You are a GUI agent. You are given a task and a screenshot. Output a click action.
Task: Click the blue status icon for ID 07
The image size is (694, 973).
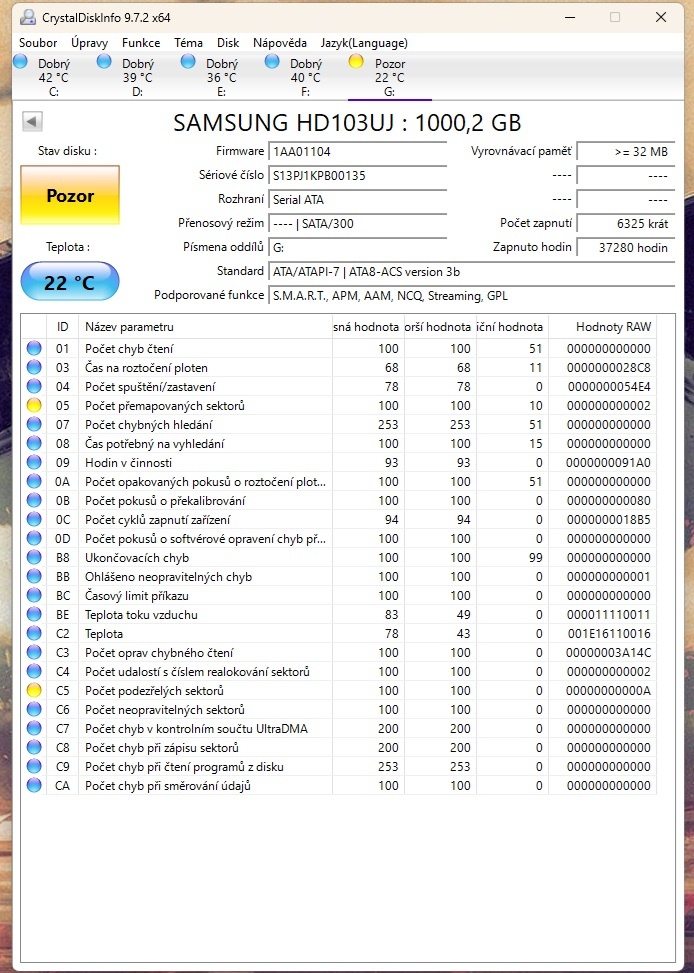[34, 424]
